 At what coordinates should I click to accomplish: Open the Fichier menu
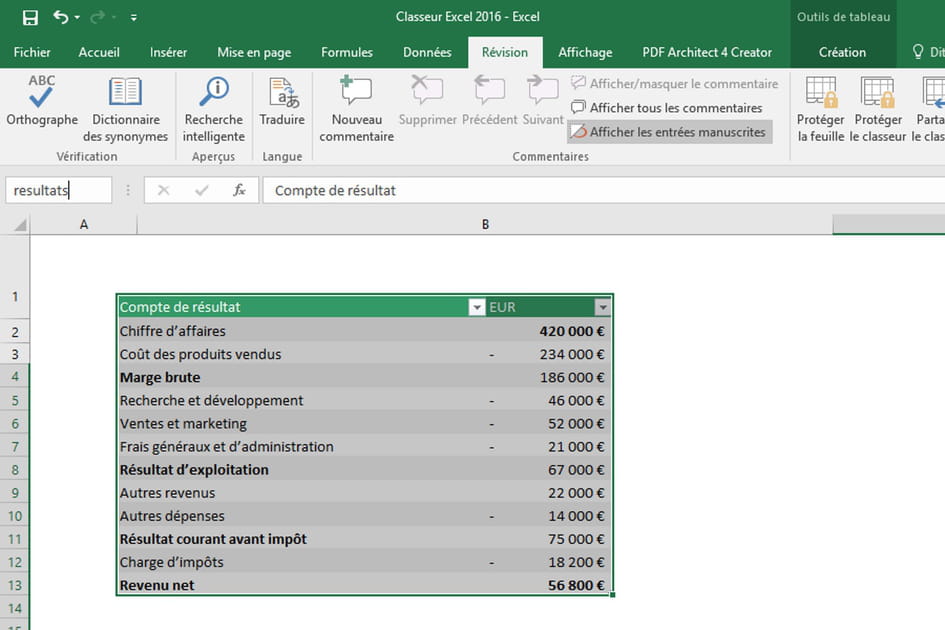(x=32, y=52)
